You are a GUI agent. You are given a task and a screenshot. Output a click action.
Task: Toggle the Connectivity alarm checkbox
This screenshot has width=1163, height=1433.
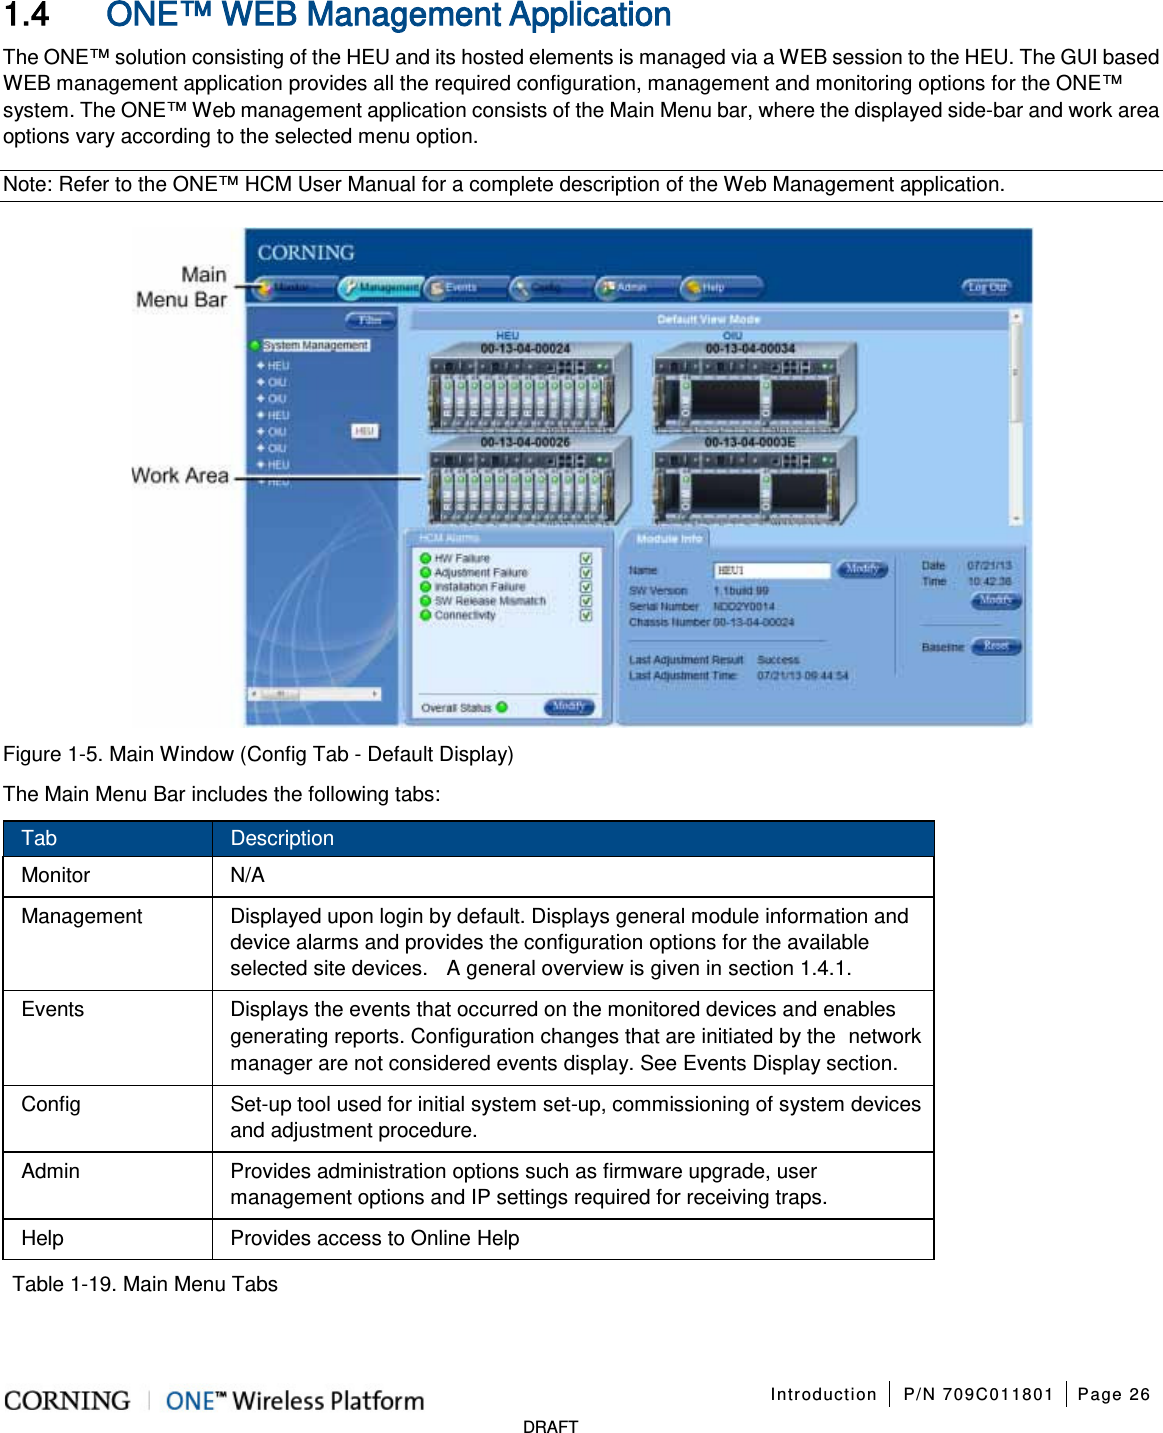pyautogui.click(x=586, y=615)
